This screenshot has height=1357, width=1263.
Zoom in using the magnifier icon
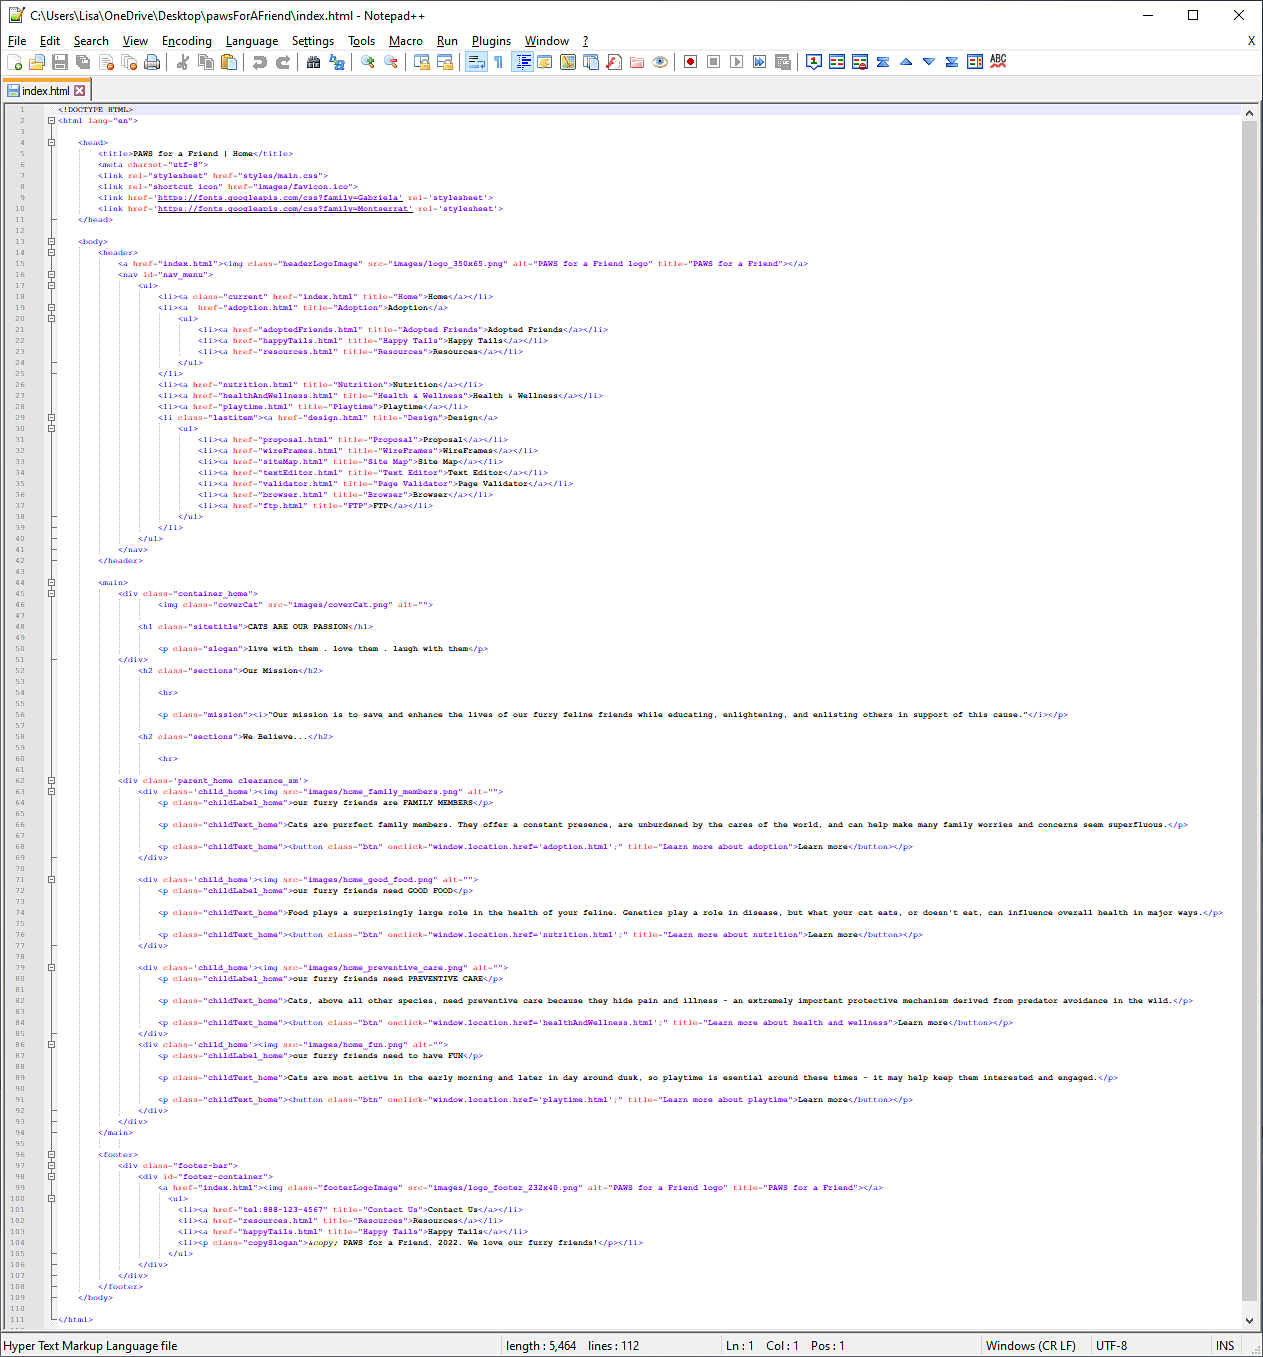click(x=366, y=61)
